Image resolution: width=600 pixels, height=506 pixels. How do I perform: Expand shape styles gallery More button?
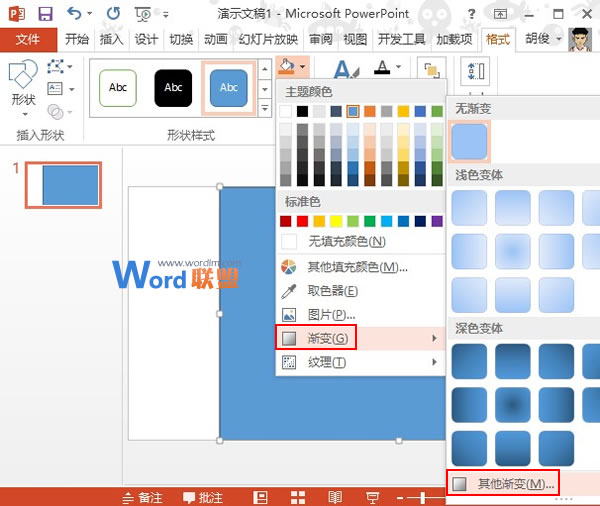[x=265, y=109]
